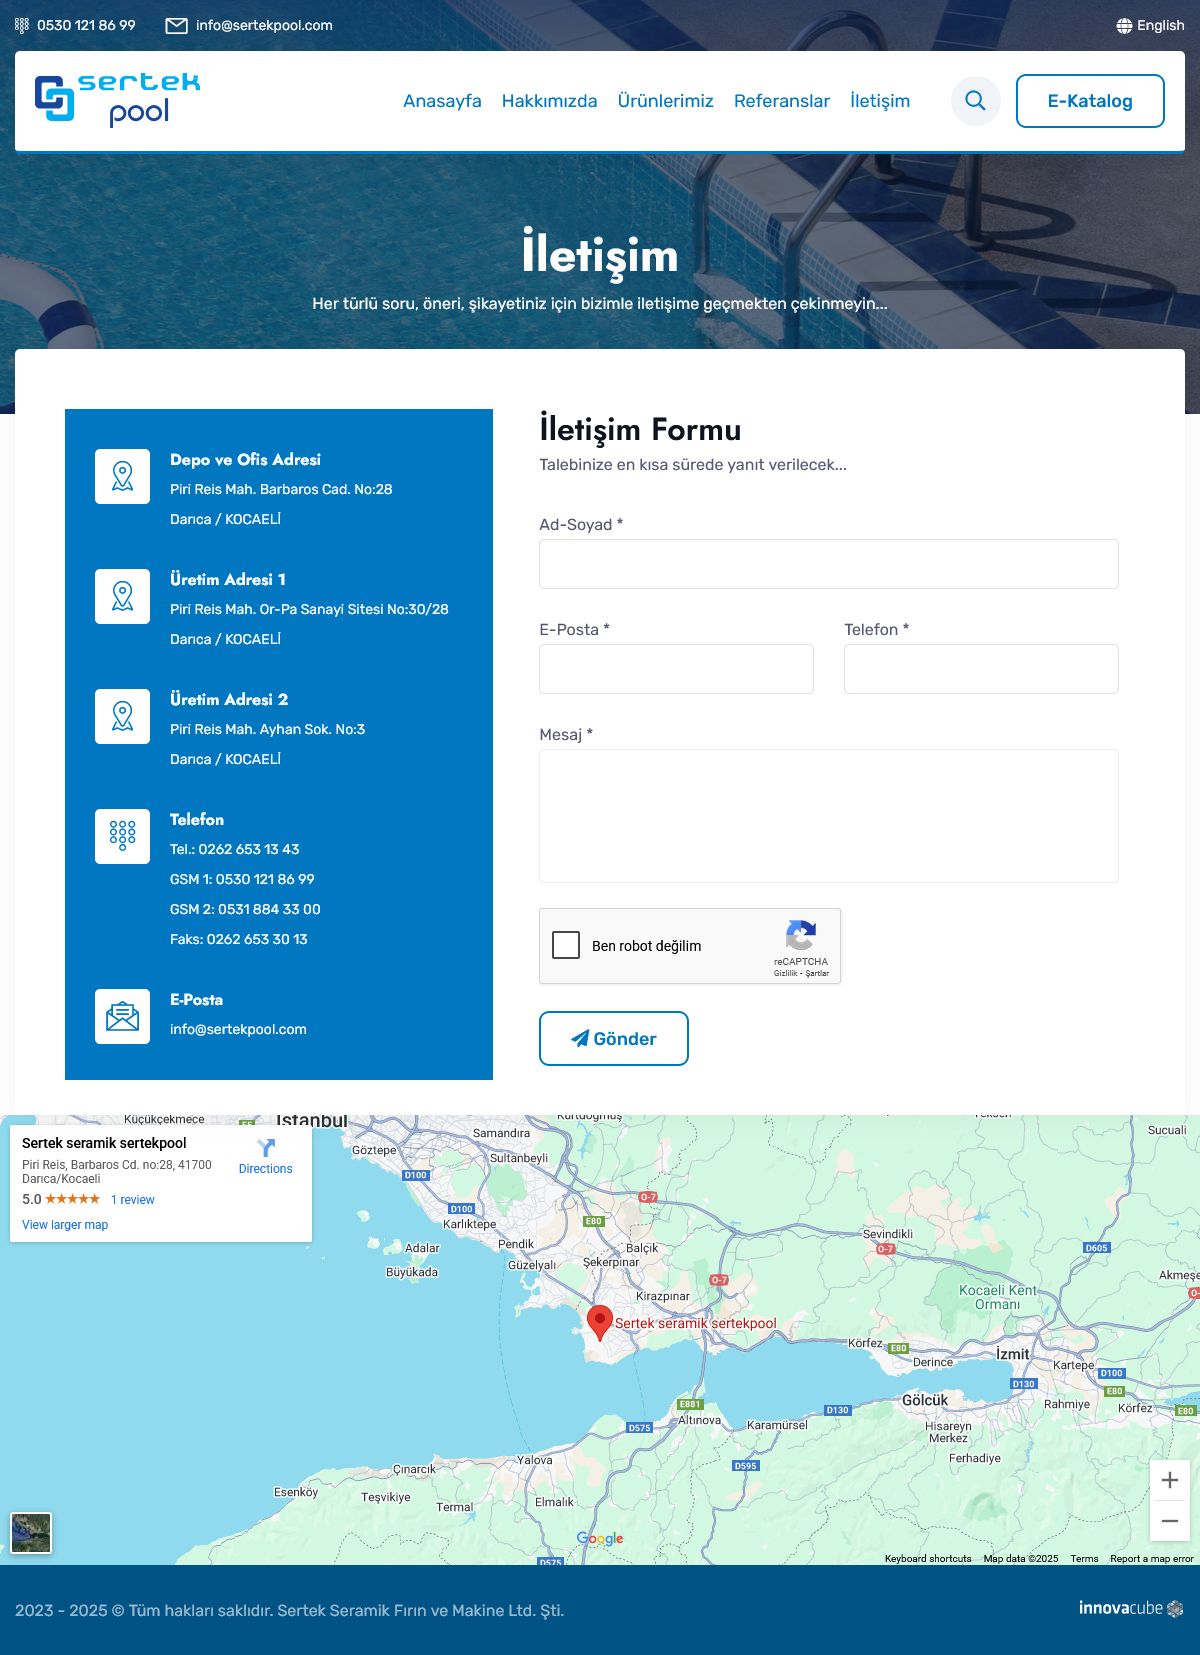Image resolution: width=1200 pixels, height=1655 pixels.
Task: Open View larger map link
Action: pyautogui.click(x=65, y=1225)
